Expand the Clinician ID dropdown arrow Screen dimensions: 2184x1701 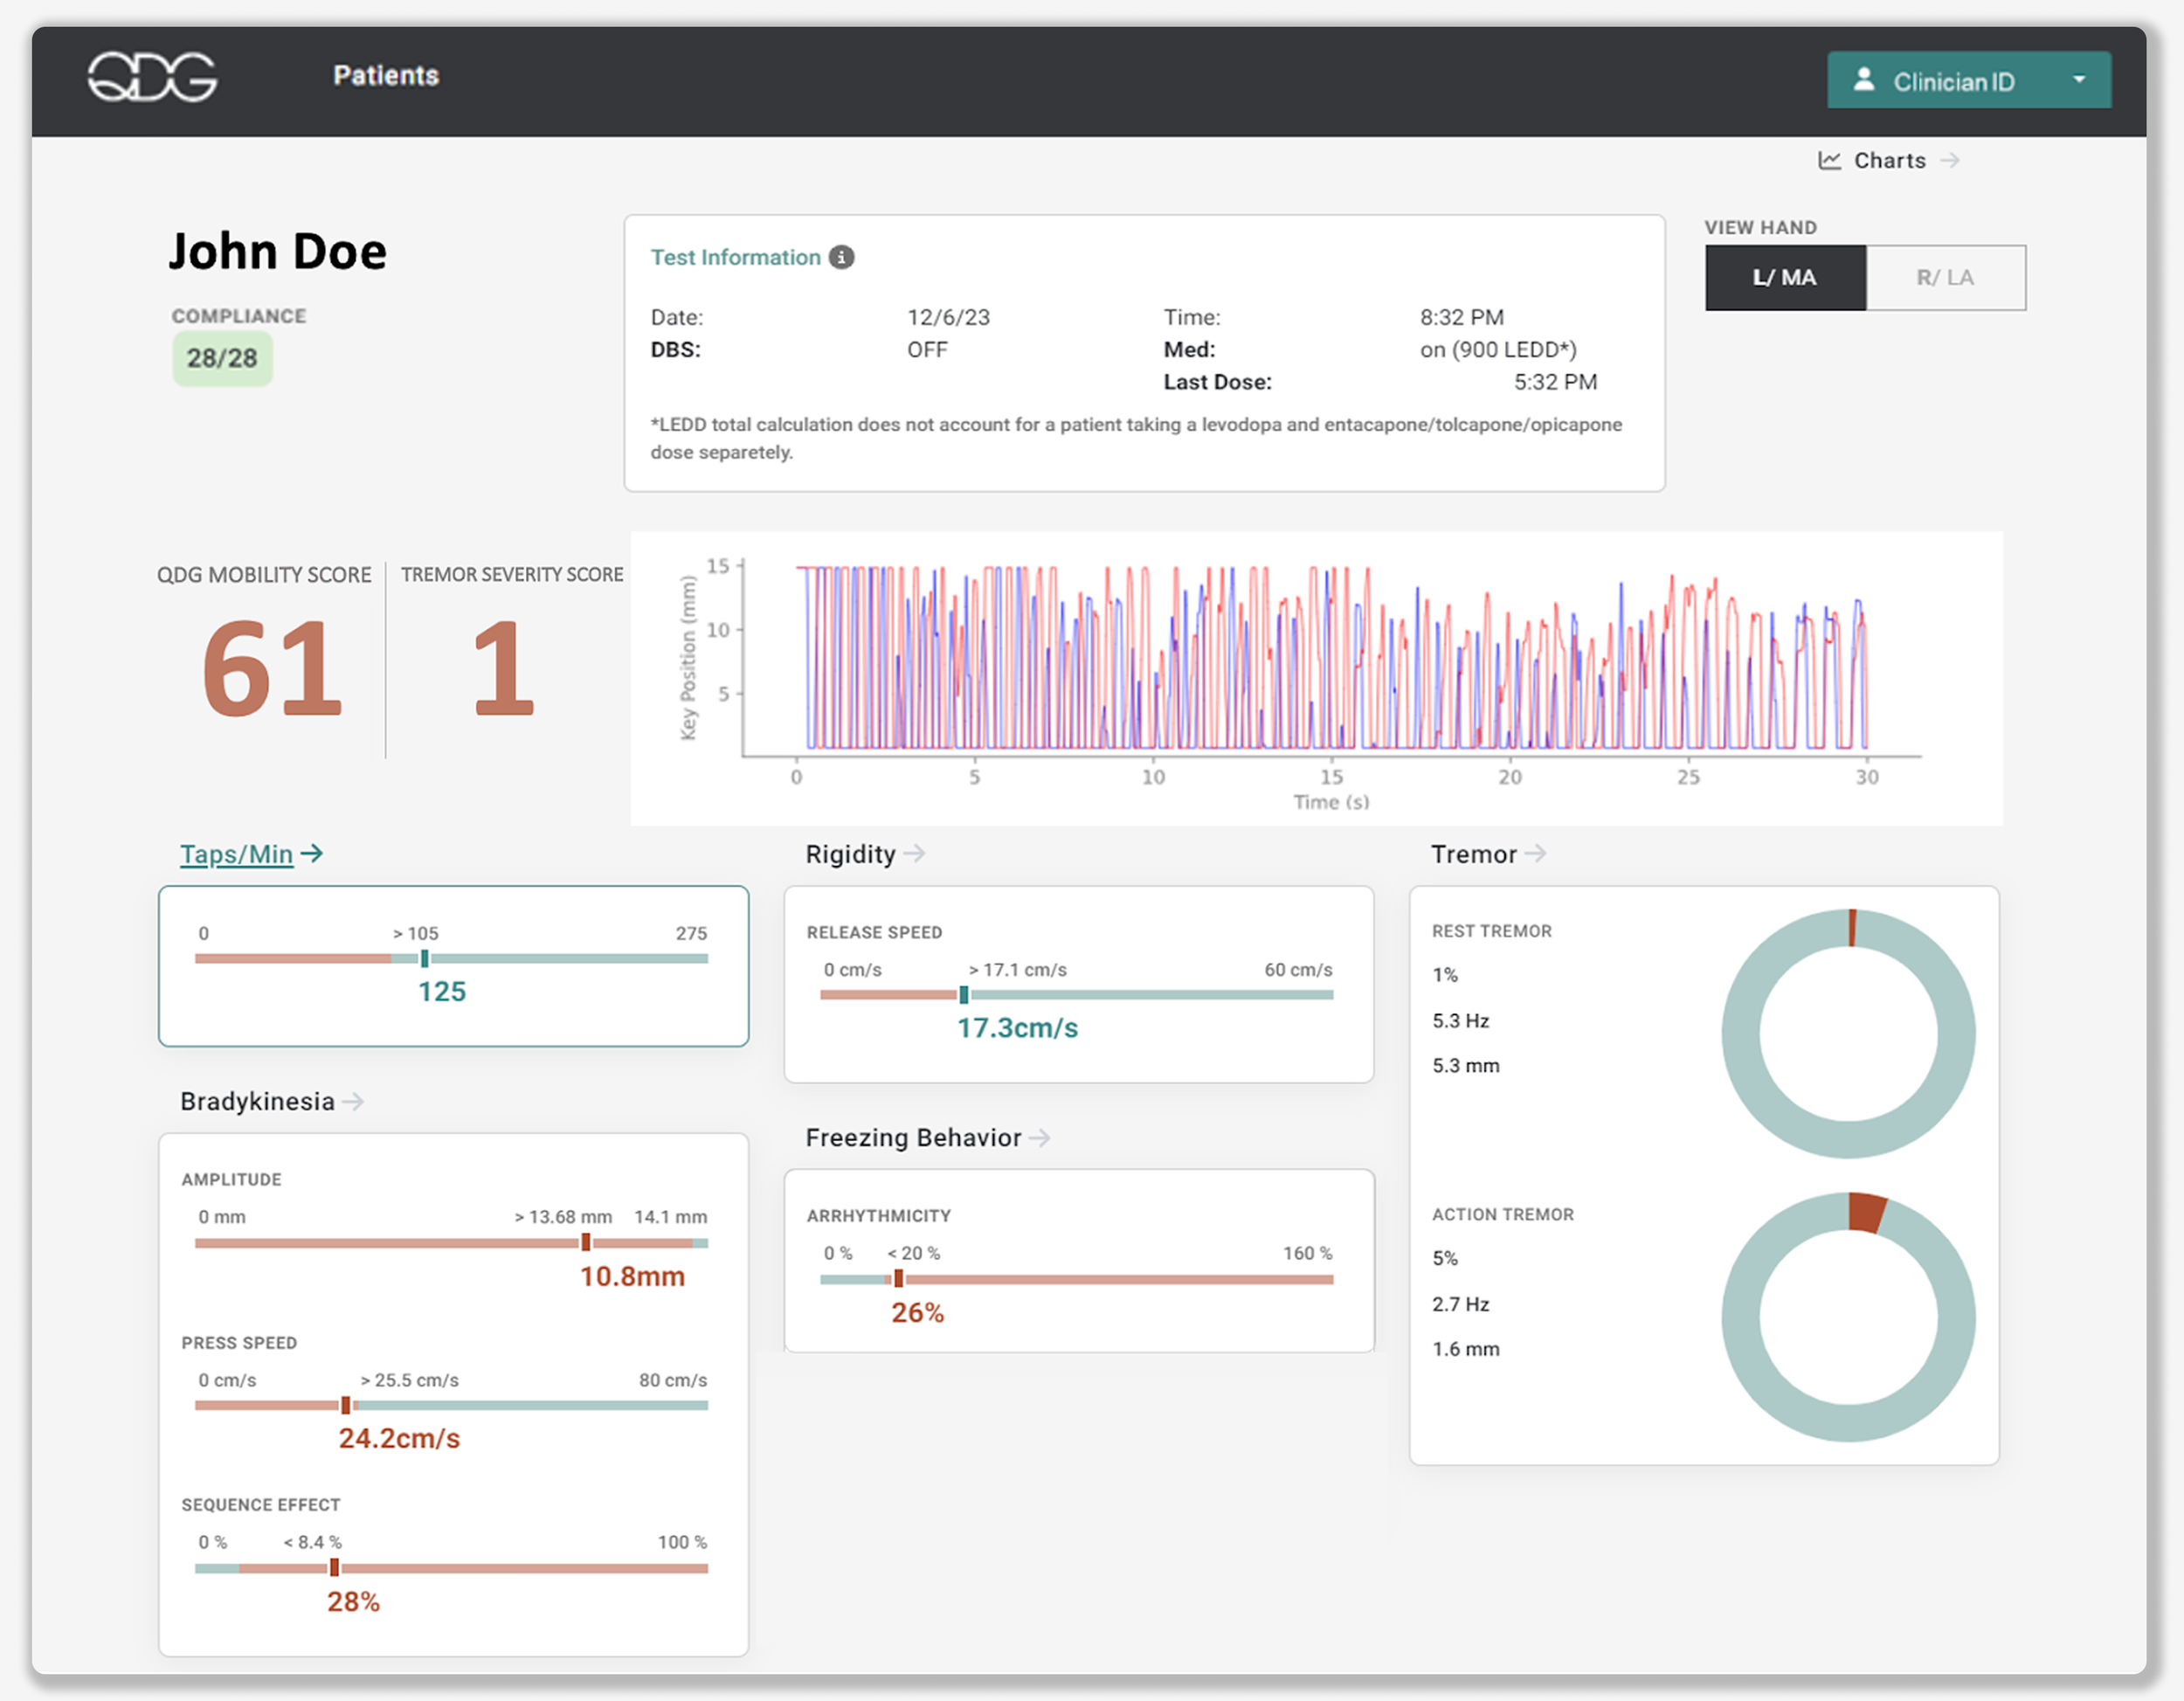pos(2079,80)
